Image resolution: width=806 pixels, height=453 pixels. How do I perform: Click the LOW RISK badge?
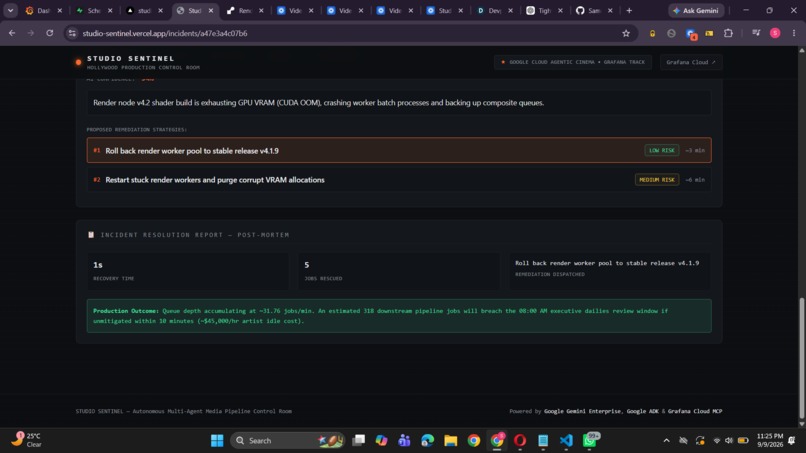pos(661,150)
